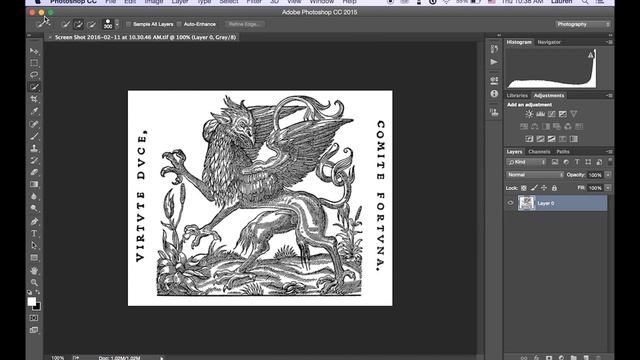This screenshot has width=640, height=360.
Task: Enable Sample All Layers checkbox
Action: (129, 24)
